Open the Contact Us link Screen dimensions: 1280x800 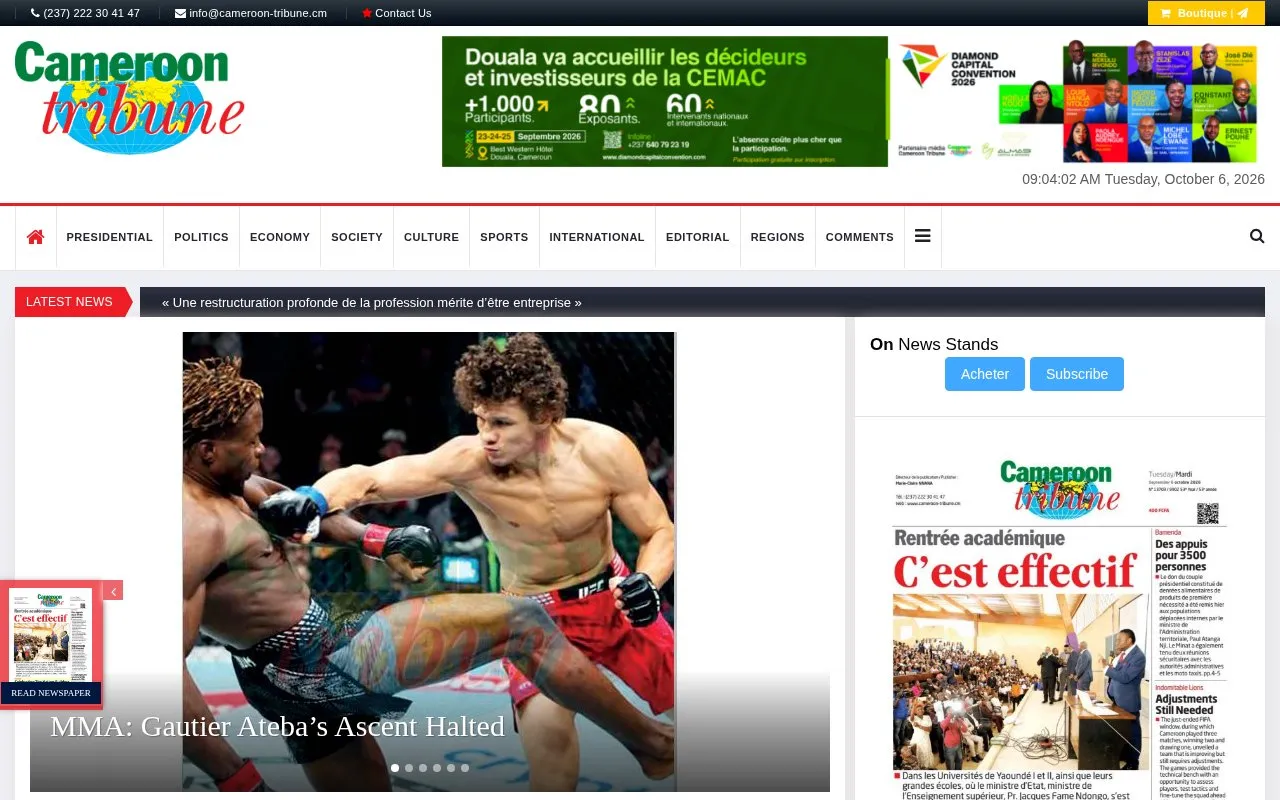(x=397, y=13)
